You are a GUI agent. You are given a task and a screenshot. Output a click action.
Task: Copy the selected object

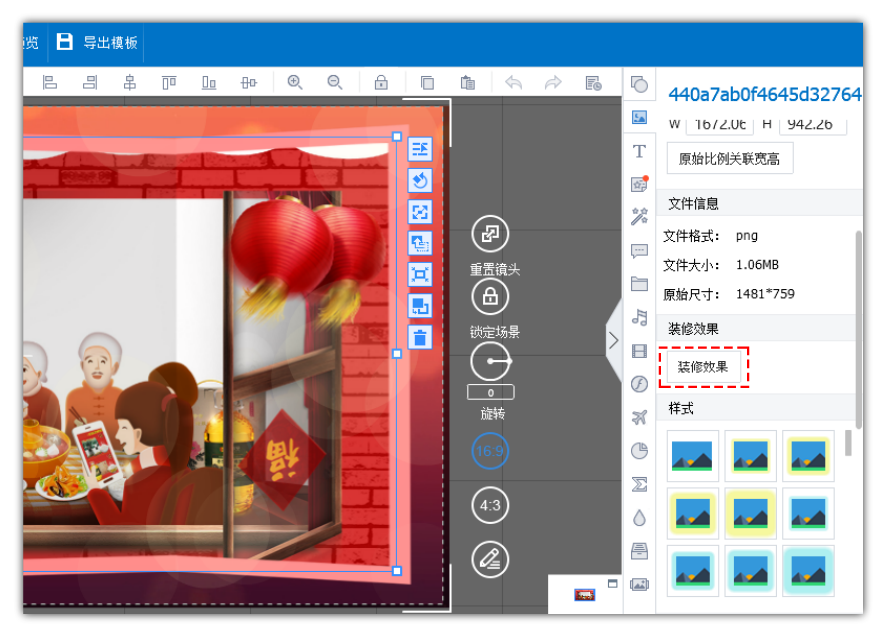point(427,83)
